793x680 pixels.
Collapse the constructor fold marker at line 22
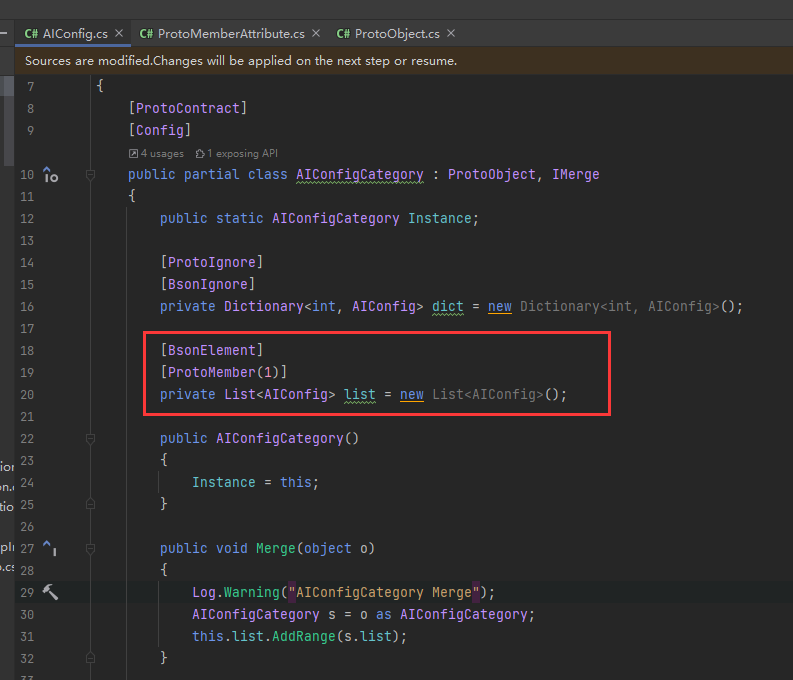pos(91,439)
